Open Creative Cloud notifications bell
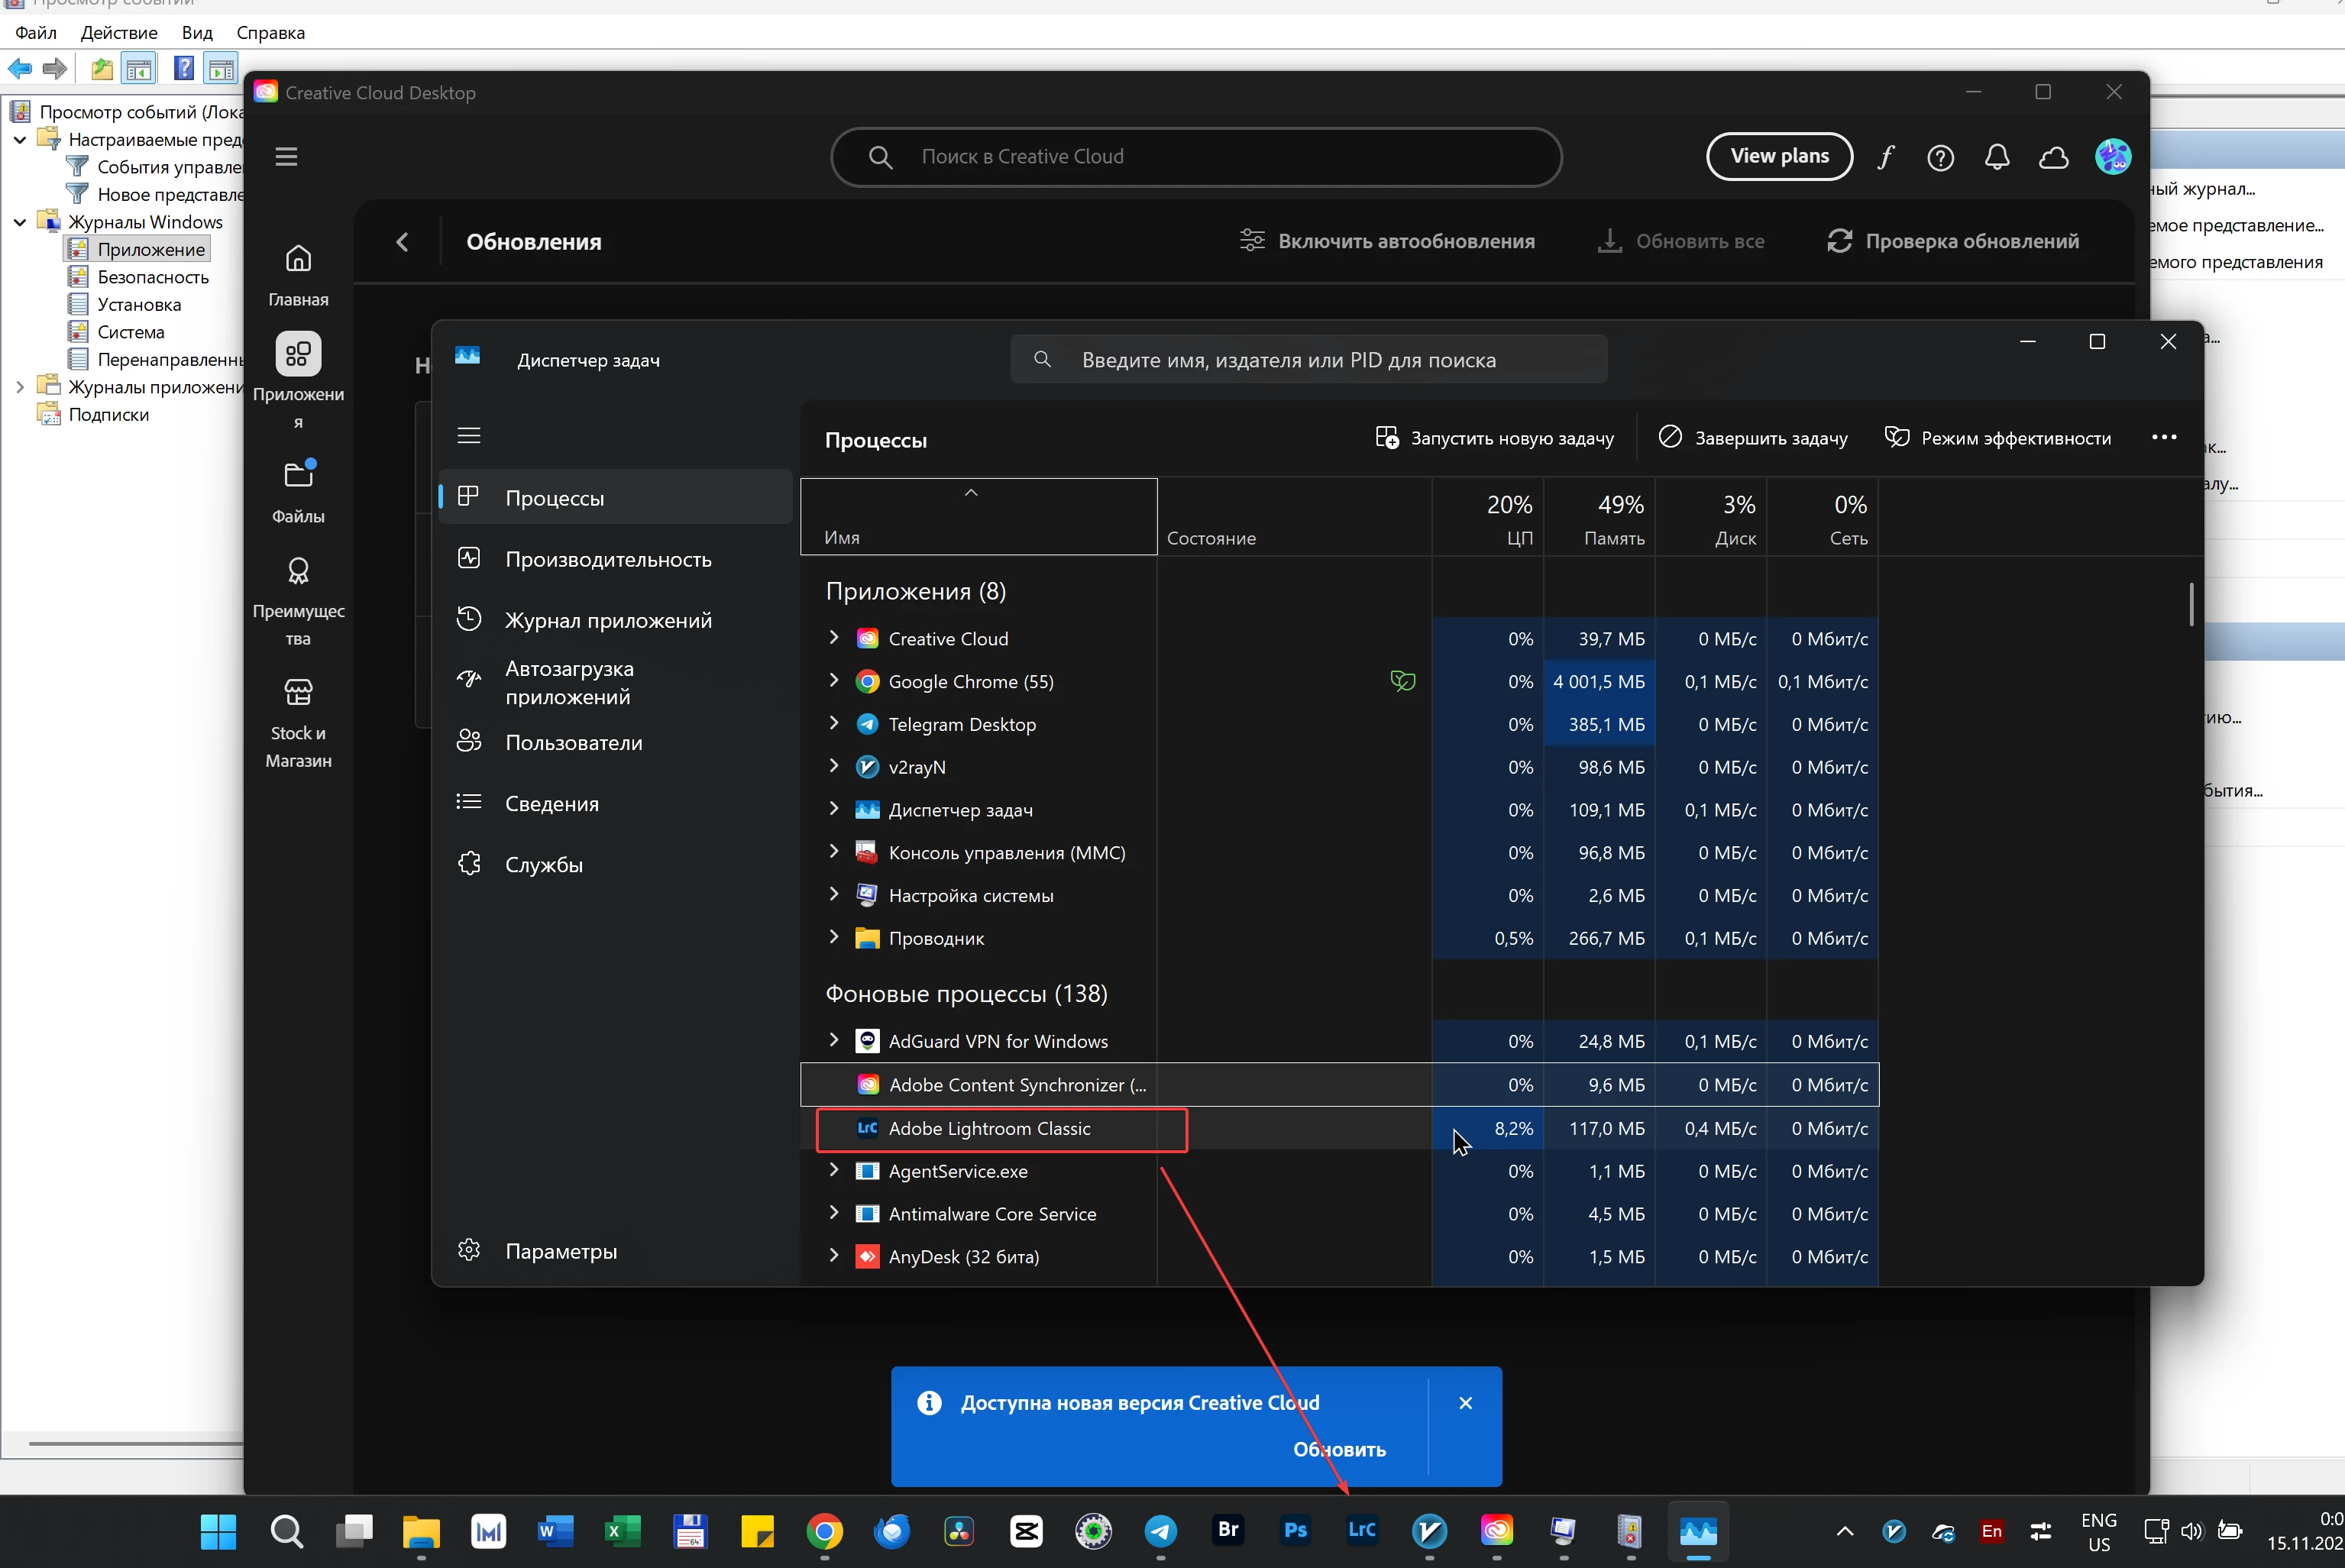The width and height of the screenshot is (2345, 1568). pos(1996,157)
